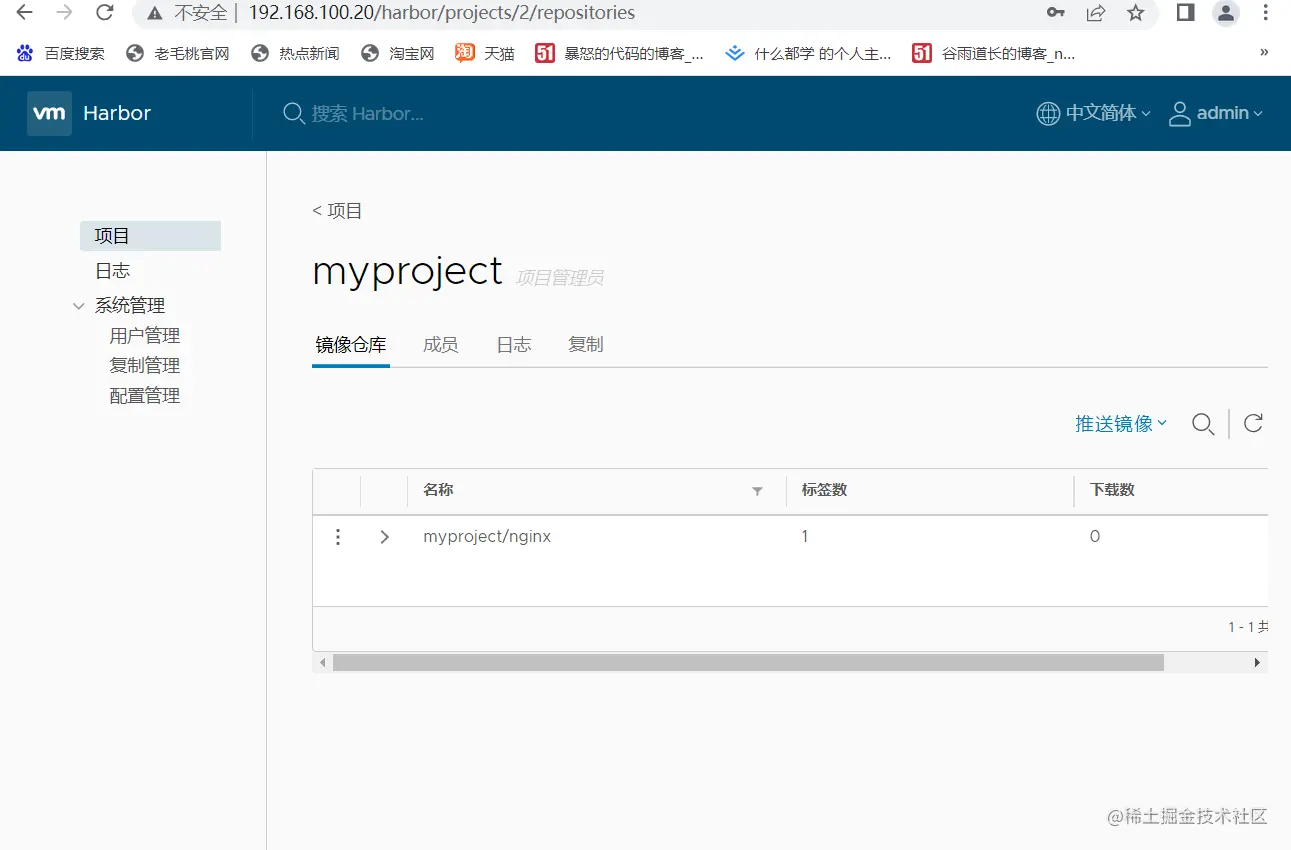This screenshot has height=850, width=1291.
Task: Click the VMware vm logo icon
Action: (x=49, y=113)
